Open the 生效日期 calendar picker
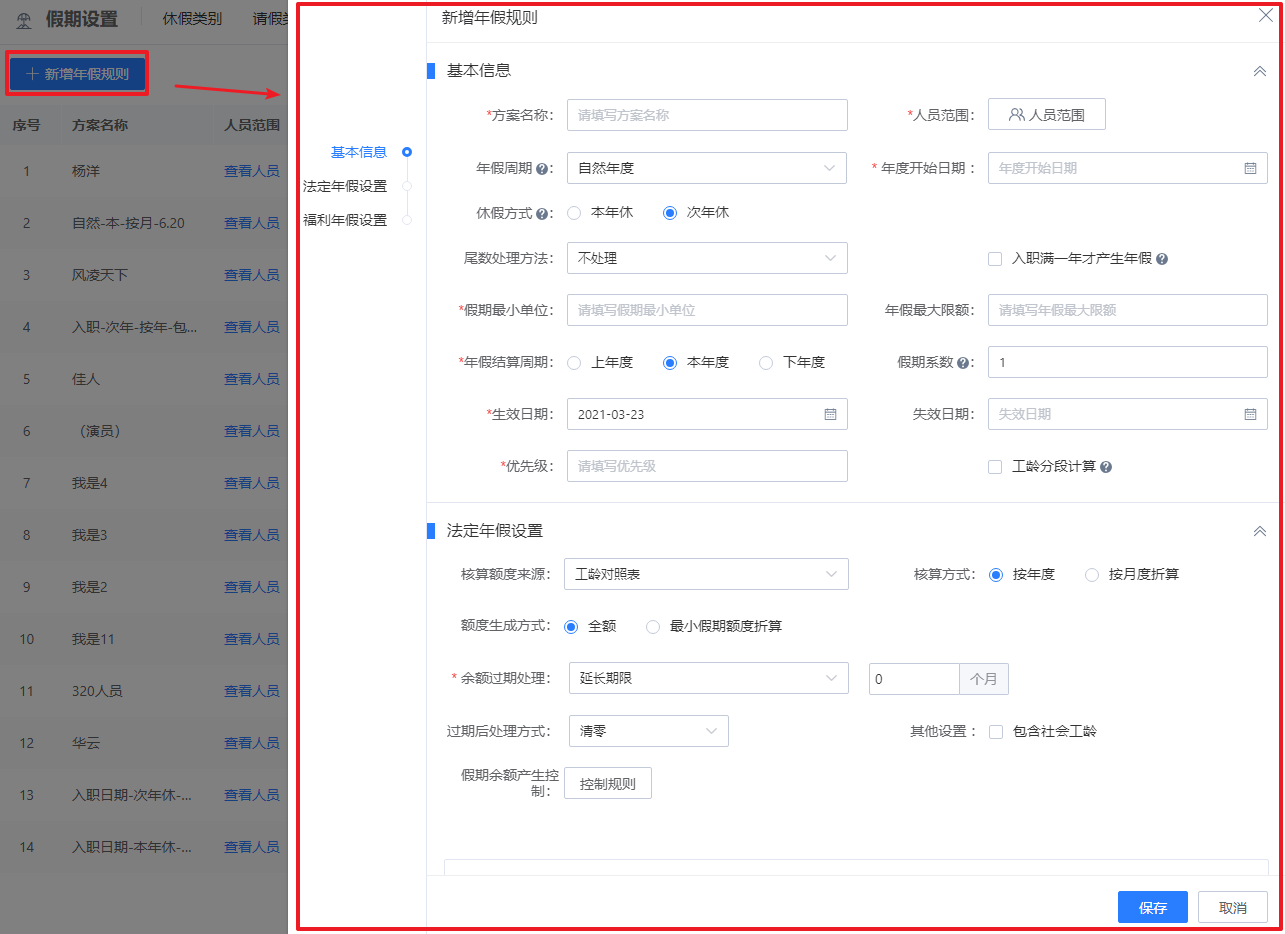Viewport: 1285px width, 934px height. tap(830, 413)
